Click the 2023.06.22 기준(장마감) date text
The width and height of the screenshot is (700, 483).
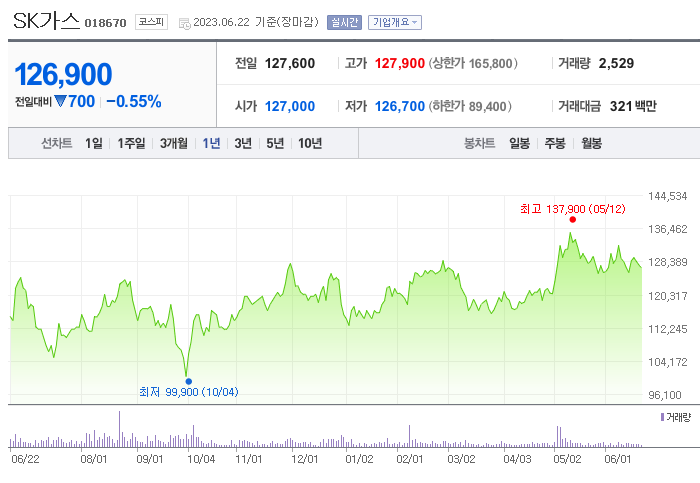[x=256, y=22]
